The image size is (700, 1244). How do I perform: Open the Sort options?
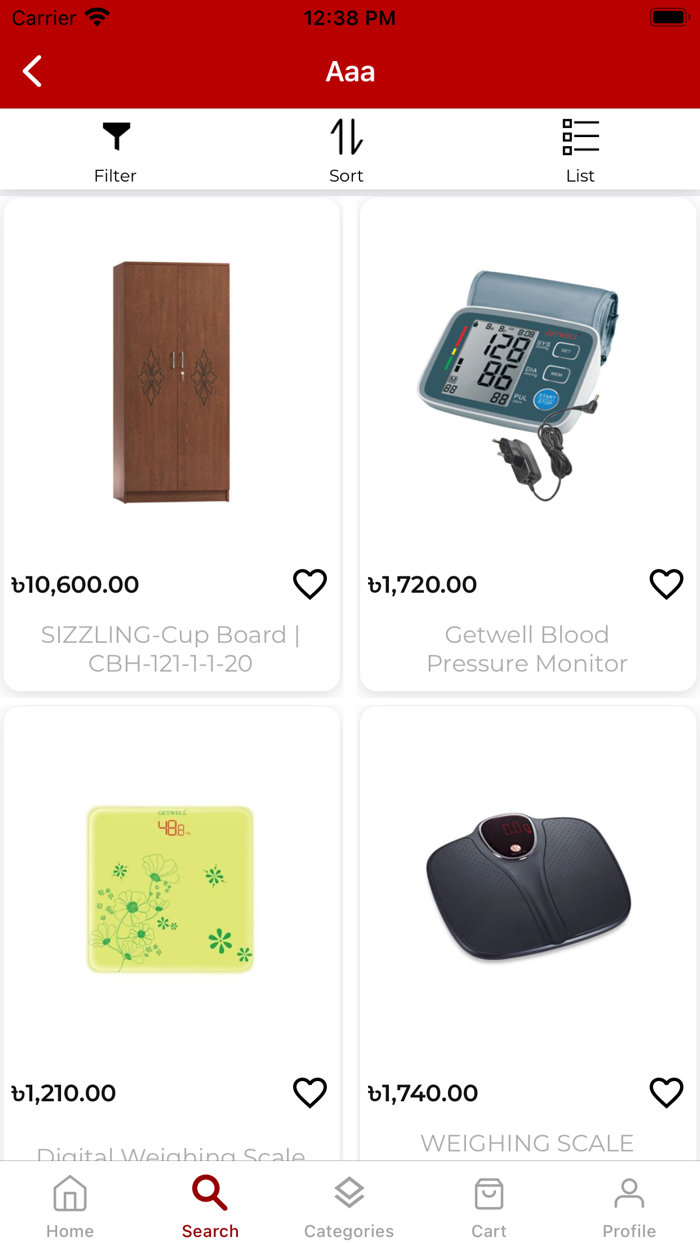346,151
